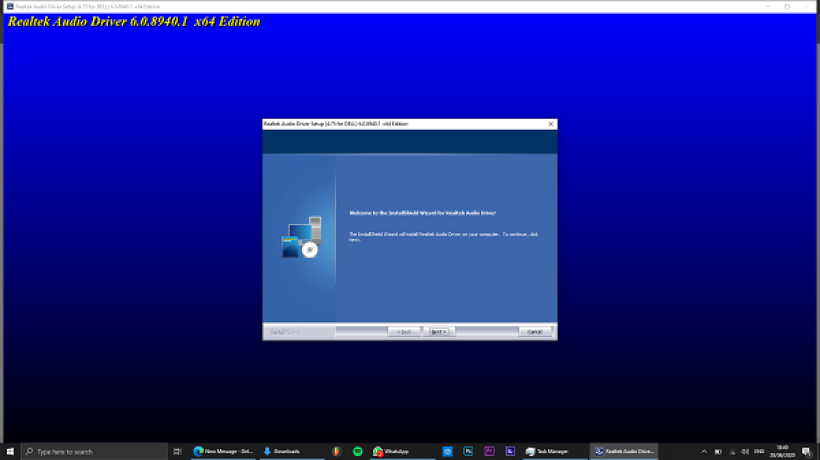
Task: Click the Next button in setup wizard
Action: (439, 332)
